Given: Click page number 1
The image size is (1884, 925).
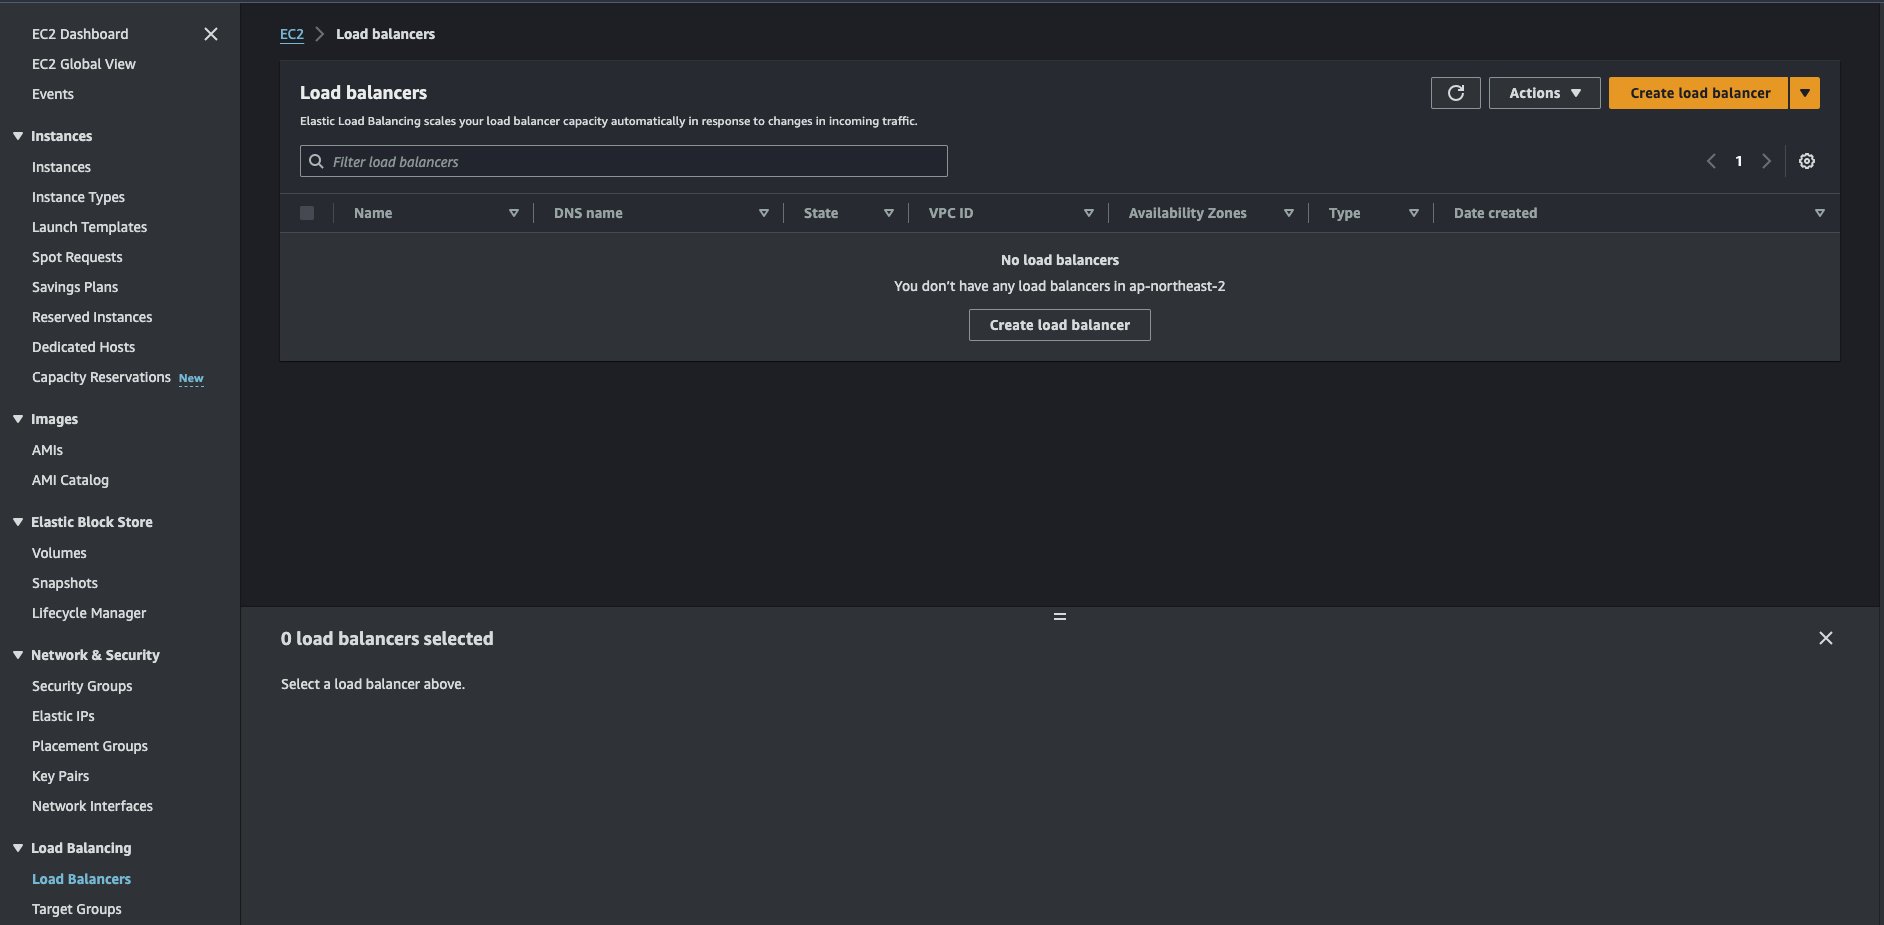Looking at the screenshot, I should tap(1739, 161).
